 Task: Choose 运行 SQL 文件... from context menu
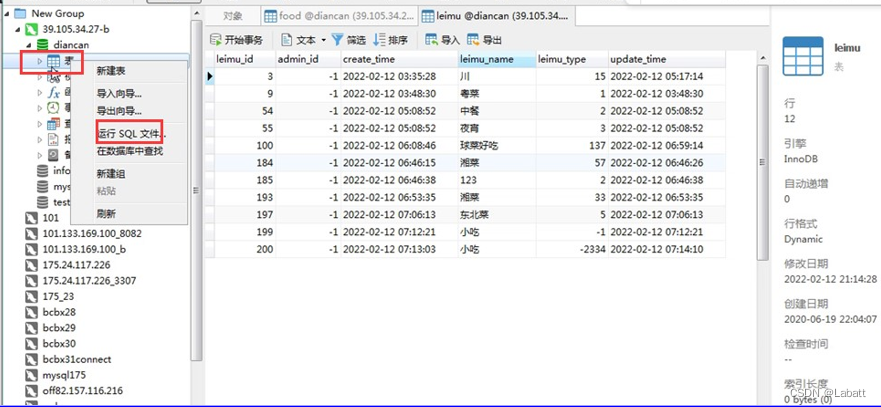point(129,134)
